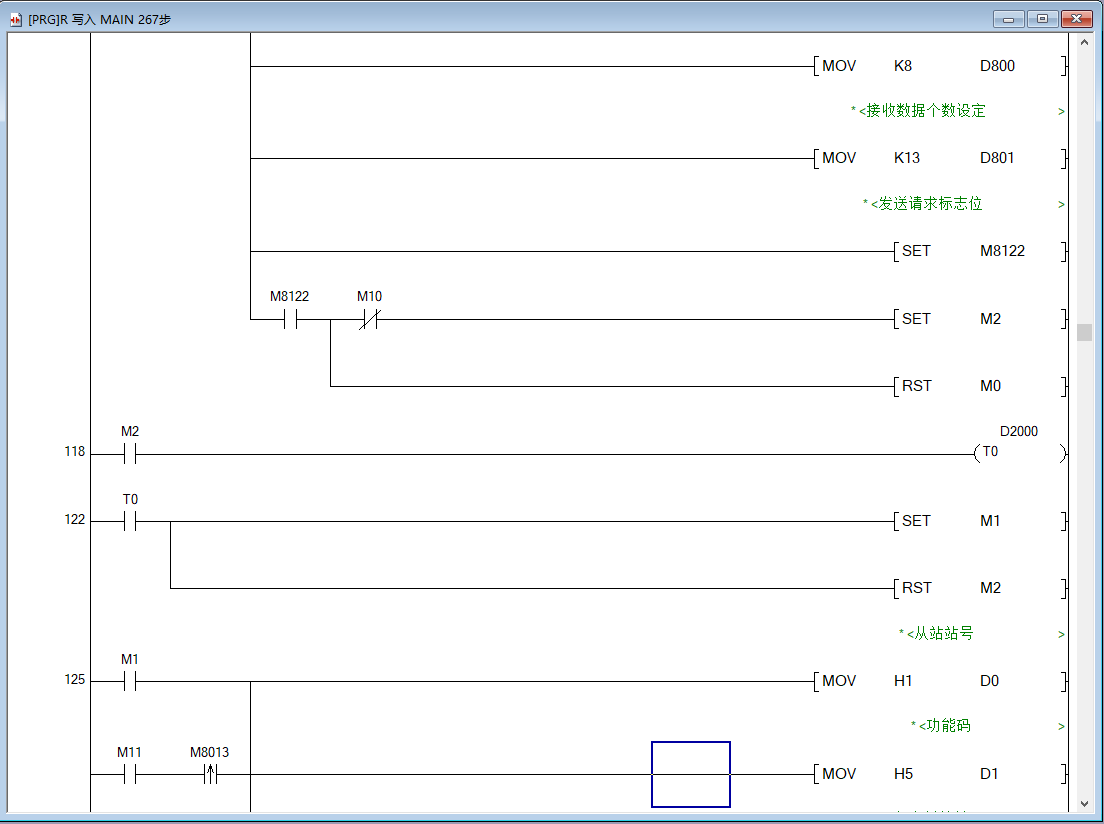Select the M10 normally closed contact
Image resolution: width=1104 pixels, height=824 pixels.
click(369, 320)
